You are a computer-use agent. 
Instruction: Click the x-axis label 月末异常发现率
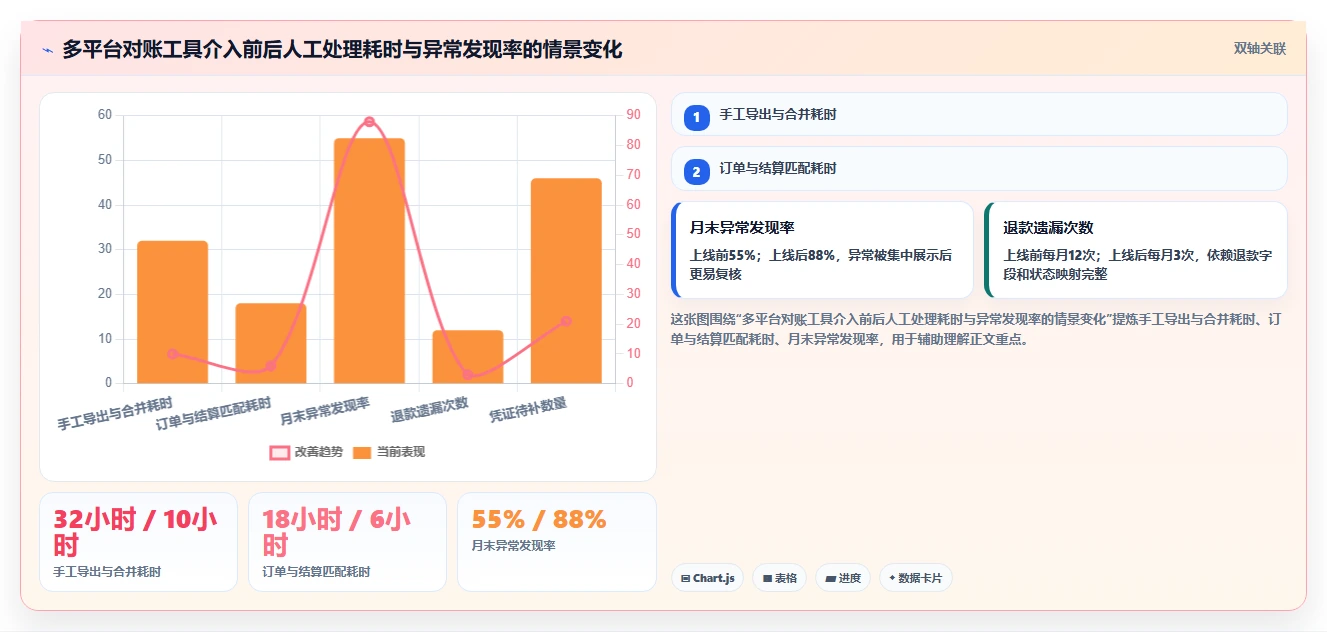coord(325,412)
